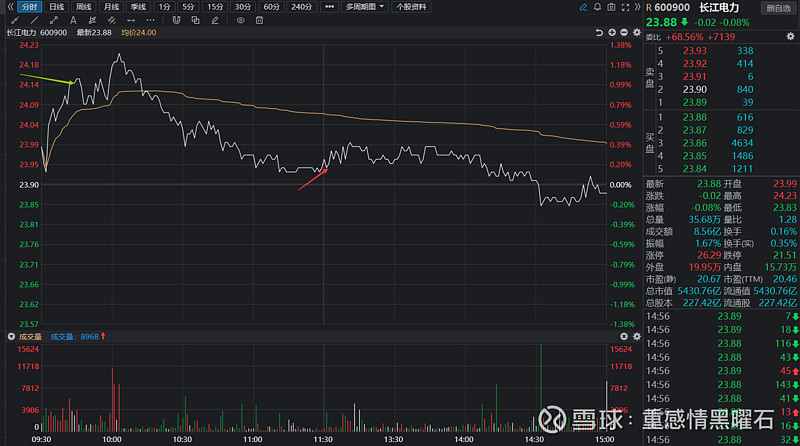Click the 11:30 time axis marker
This screenshot has height=446, width=800.
323,439
